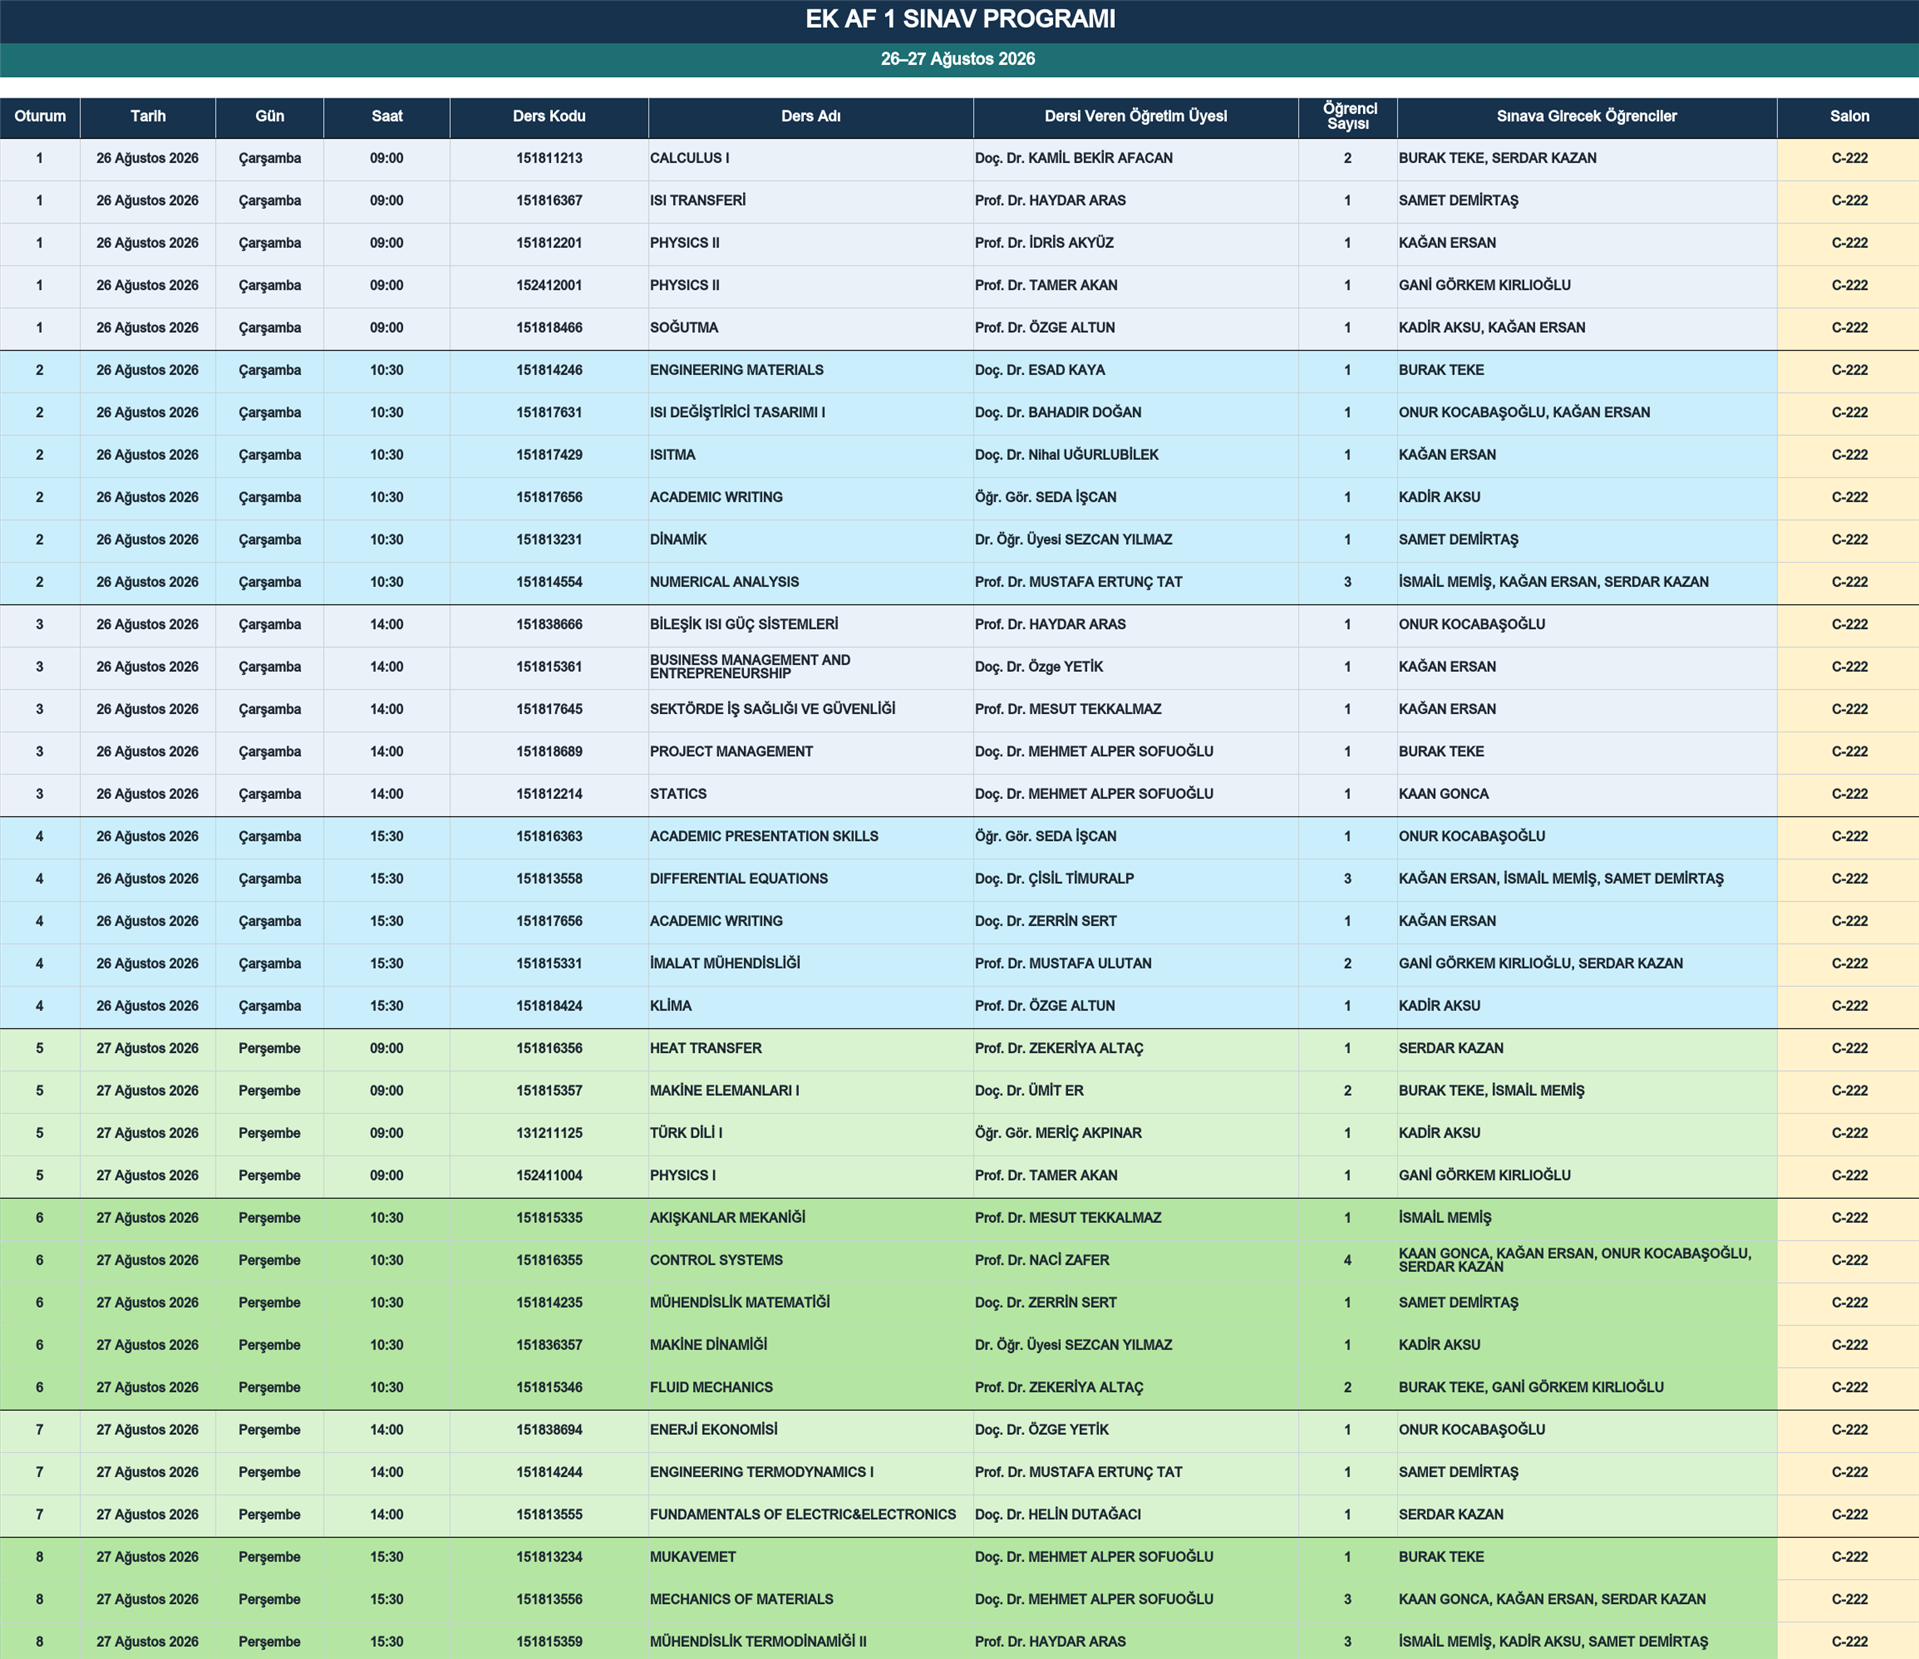Click the 'TÜRK DİLİ I' course cell

click(811, 1133)
